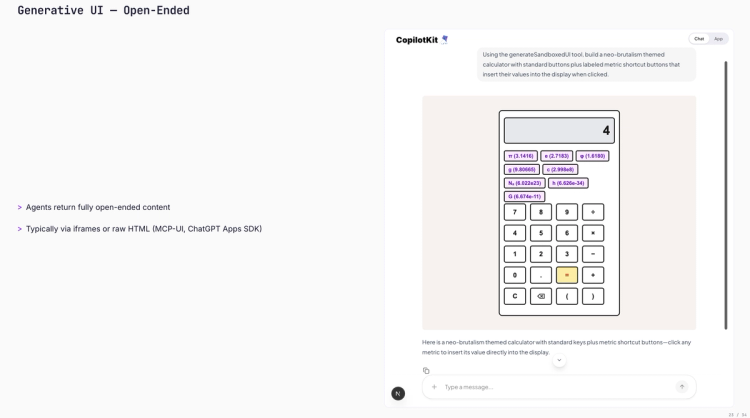
Task: Insert the G (6.674e-11) constant
Action: click(524, 196)
